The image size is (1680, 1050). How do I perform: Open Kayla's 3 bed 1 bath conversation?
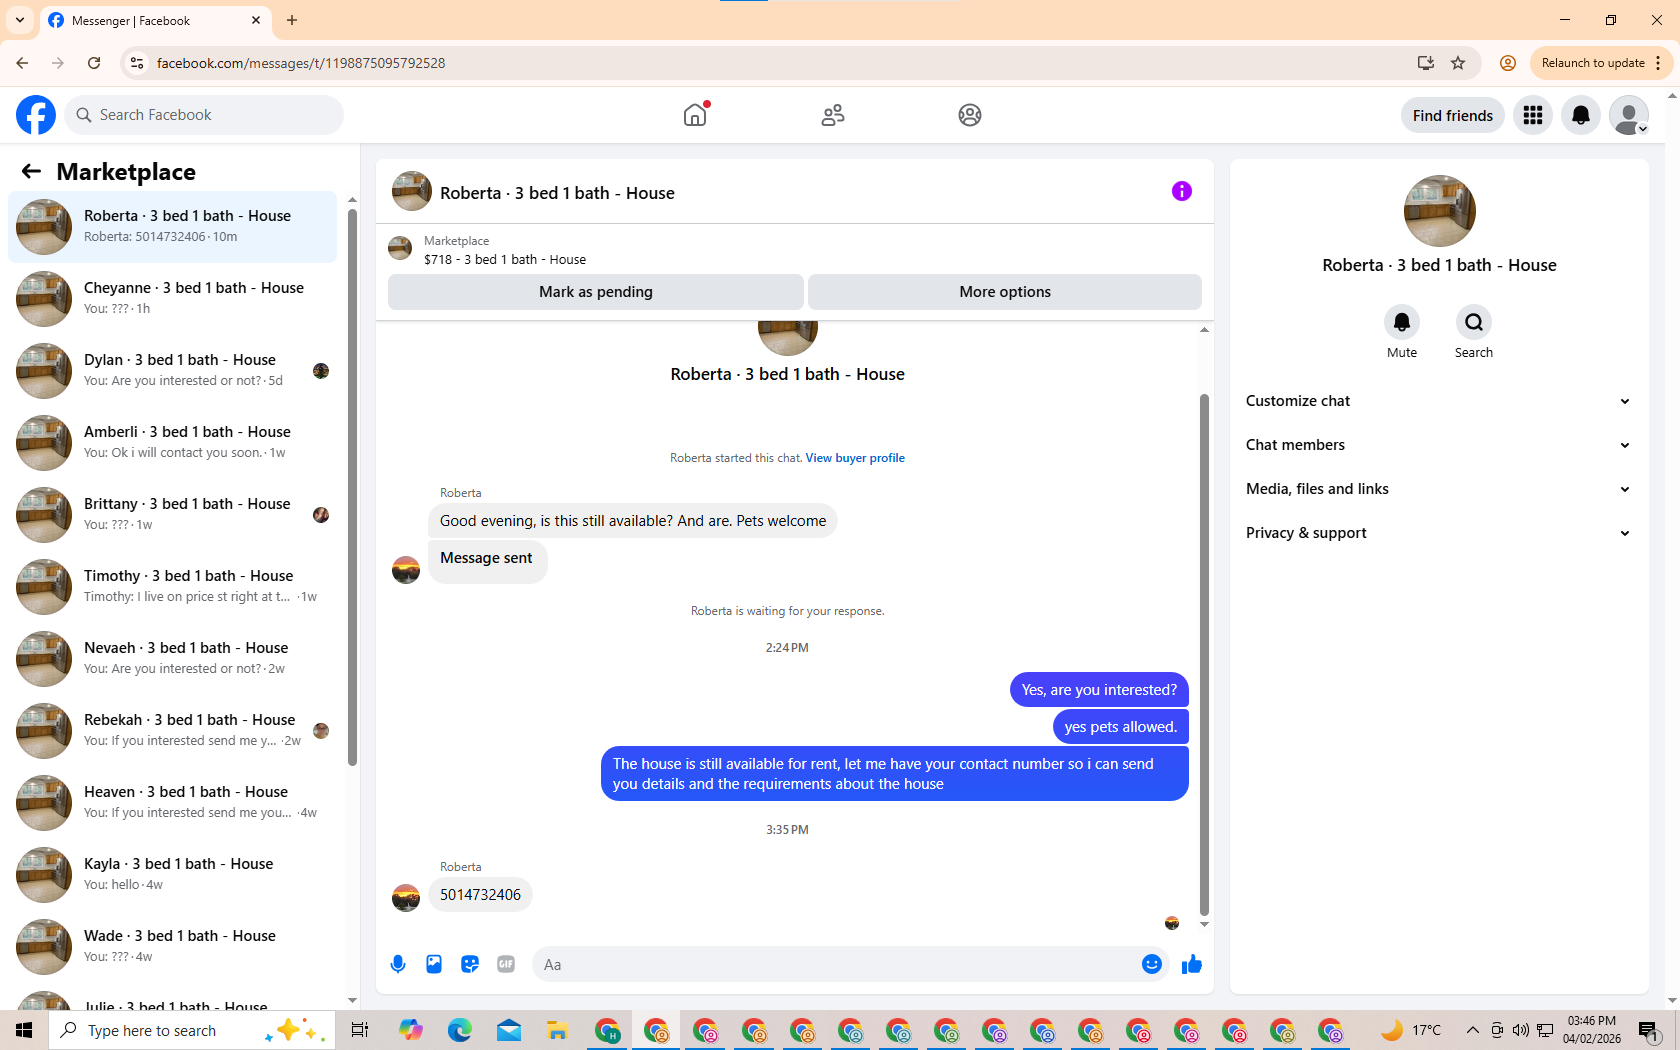point(173,875)
